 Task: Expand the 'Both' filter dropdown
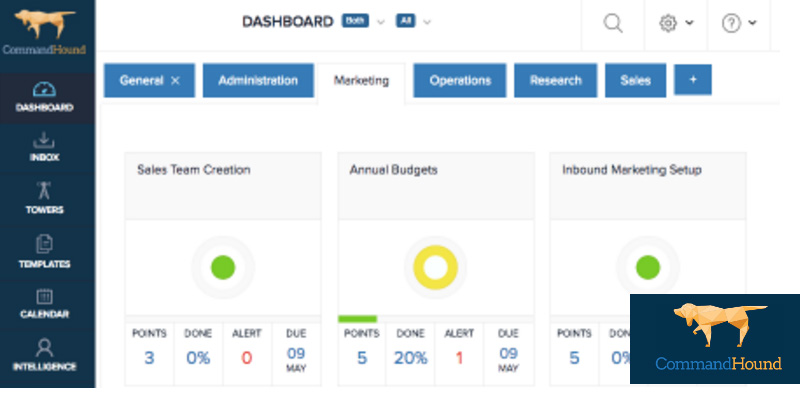tap(363, 21)
